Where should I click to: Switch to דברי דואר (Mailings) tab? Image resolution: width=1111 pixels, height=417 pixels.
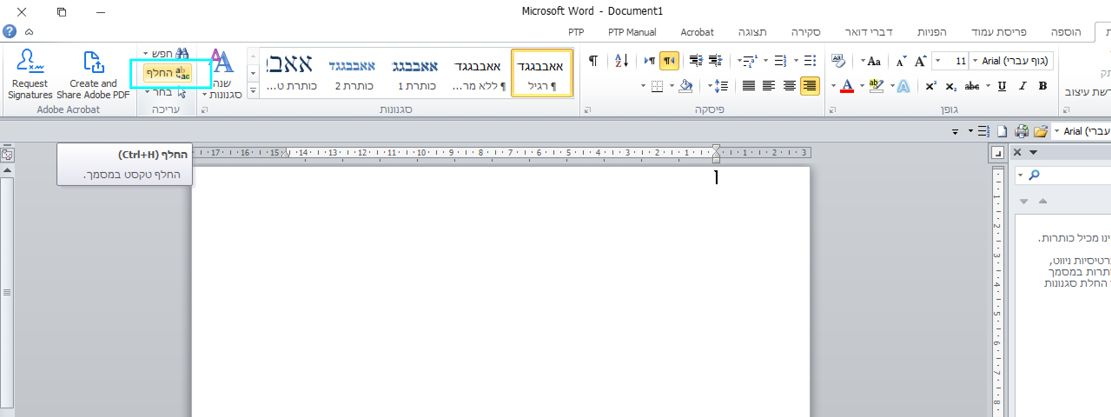[x=869, y=32]
